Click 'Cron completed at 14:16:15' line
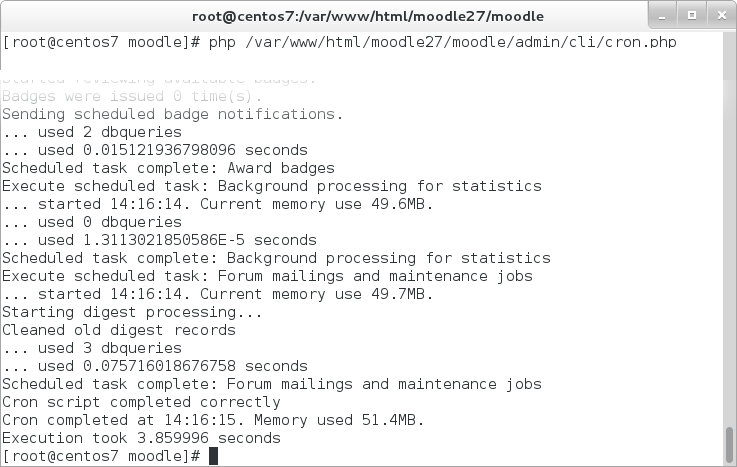 coord(213,420)
